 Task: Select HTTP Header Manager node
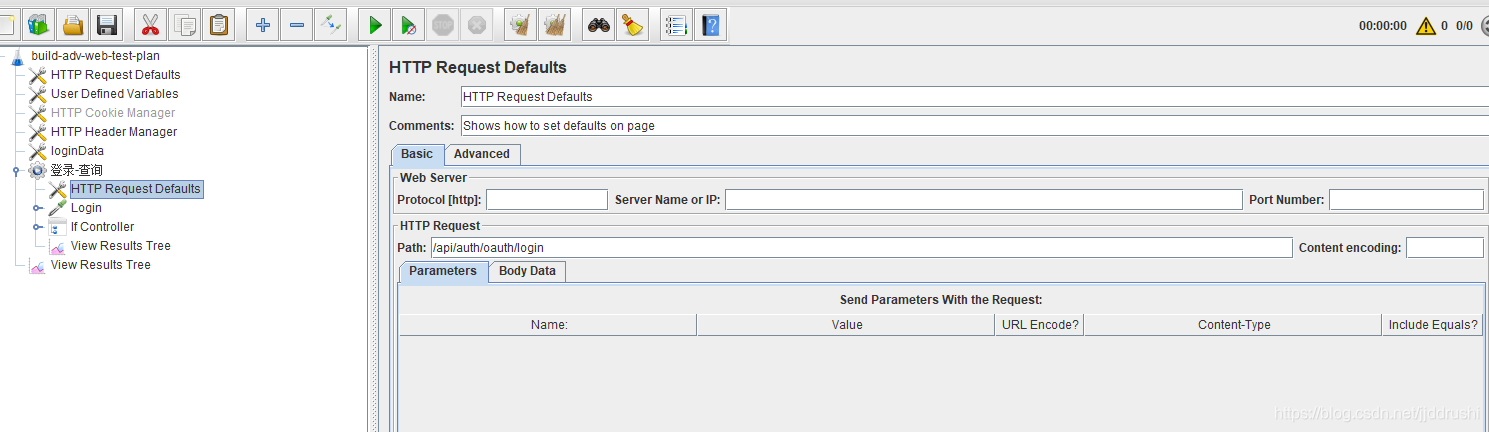coord(114,132)
